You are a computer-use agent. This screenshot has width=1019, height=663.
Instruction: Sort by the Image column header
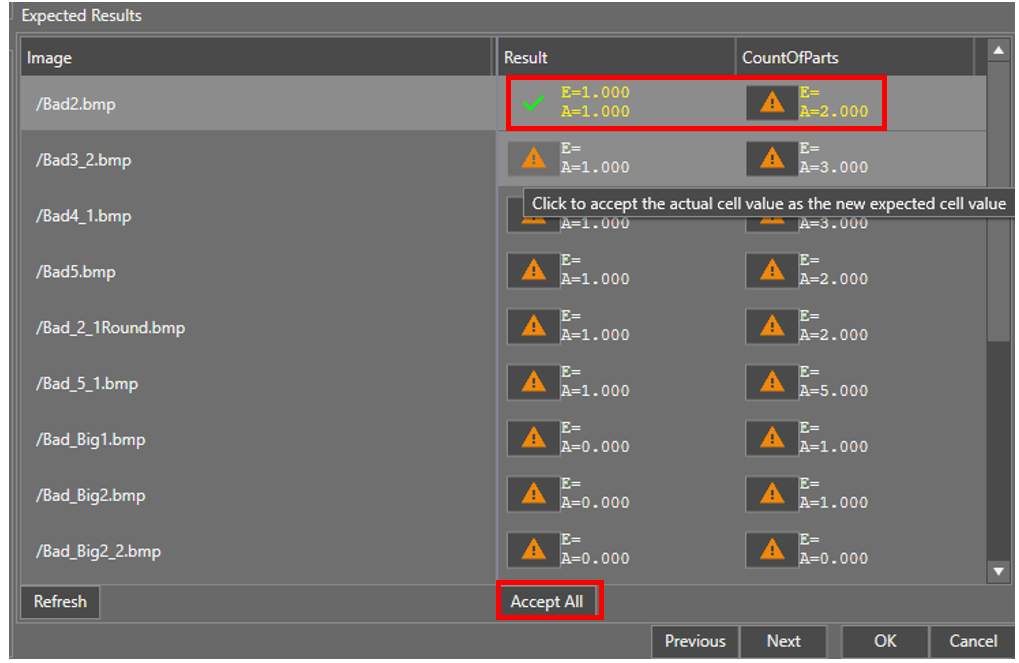pos(257,58)
